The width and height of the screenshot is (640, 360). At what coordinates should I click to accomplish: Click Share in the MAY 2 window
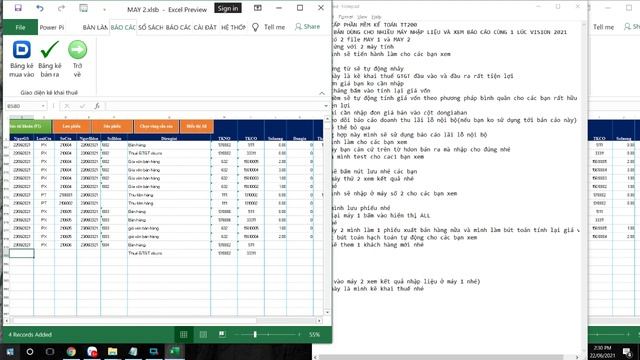pyautogui.click(x=307, y=27)
